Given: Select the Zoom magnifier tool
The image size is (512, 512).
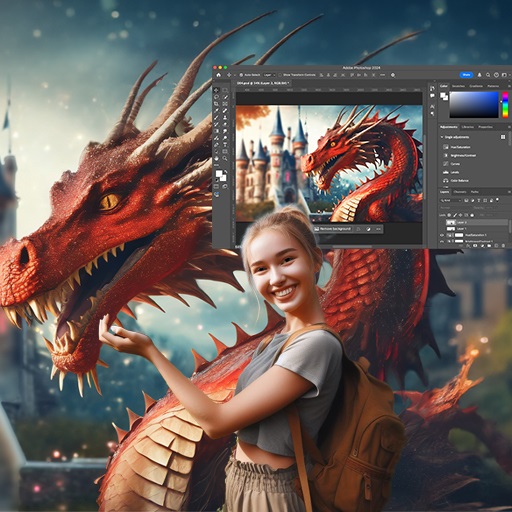Looking at the screenshot, I should (x=225, y=158).
